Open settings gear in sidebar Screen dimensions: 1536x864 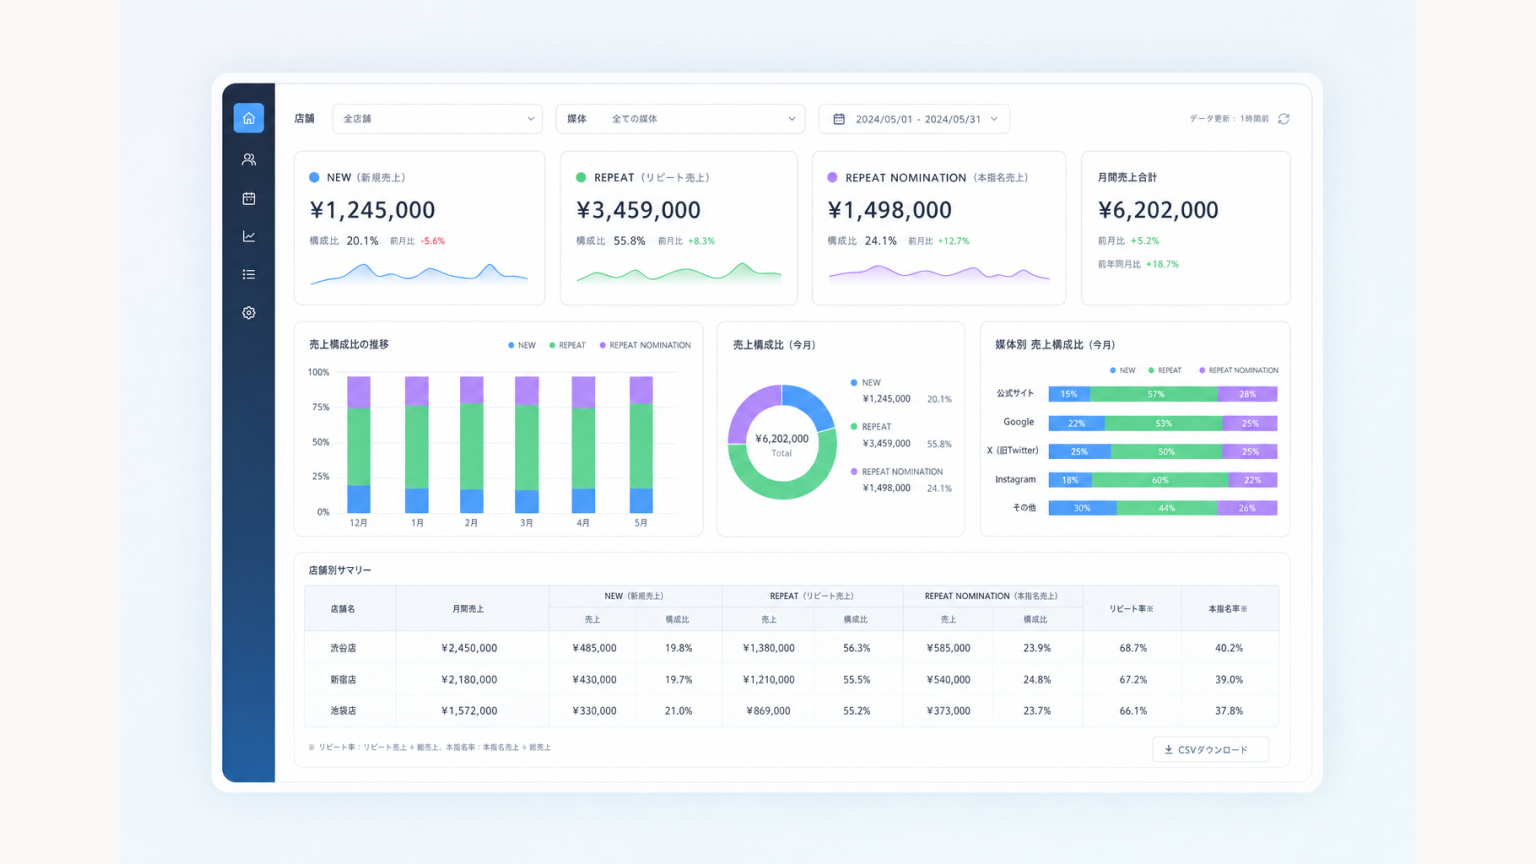pos(249,313)
